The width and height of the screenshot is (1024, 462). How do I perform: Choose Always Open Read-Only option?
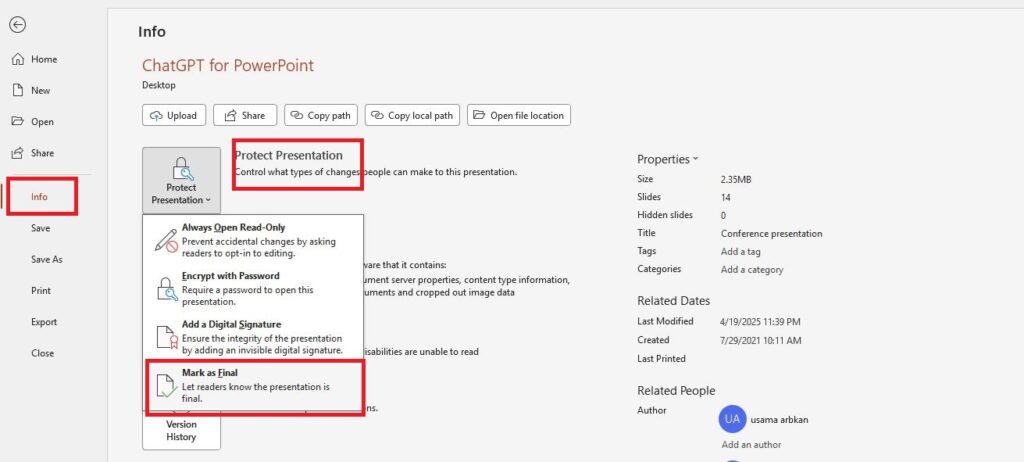point(253,240)
